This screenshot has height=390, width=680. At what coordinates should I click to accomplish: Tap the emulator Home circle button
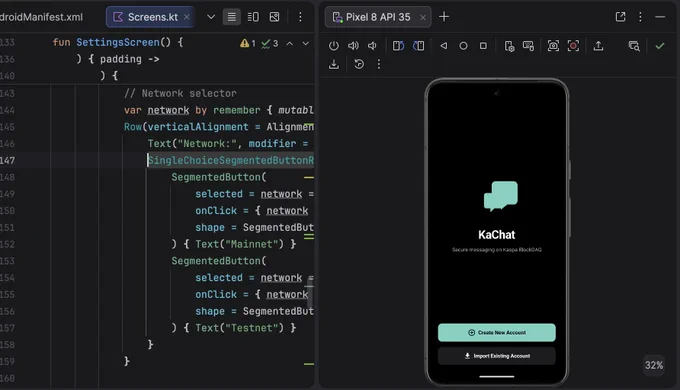tap(463, 46)
